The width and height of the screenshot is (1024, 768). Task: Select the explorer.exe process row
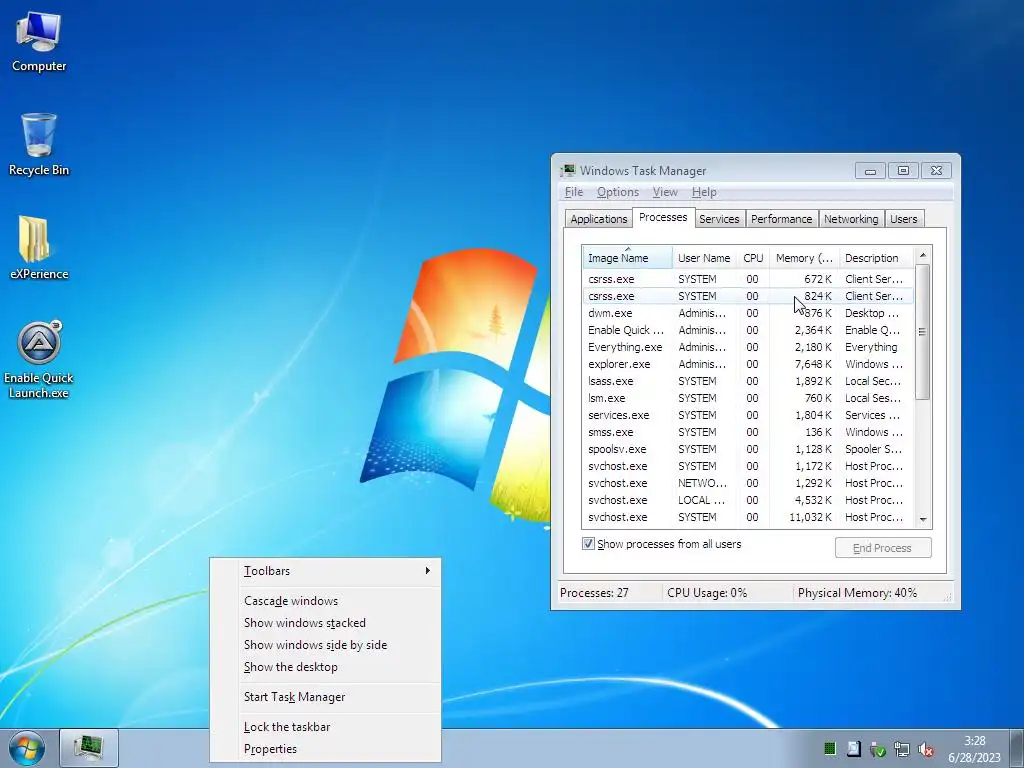[748, 364]
